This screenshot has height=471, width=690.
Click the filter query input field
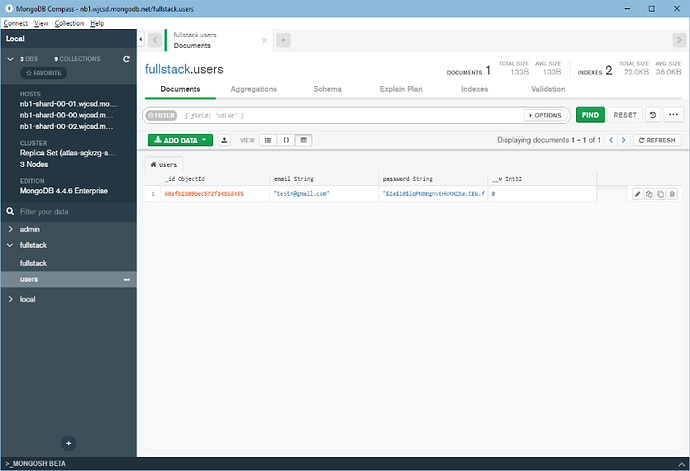(x=350, y=115)
